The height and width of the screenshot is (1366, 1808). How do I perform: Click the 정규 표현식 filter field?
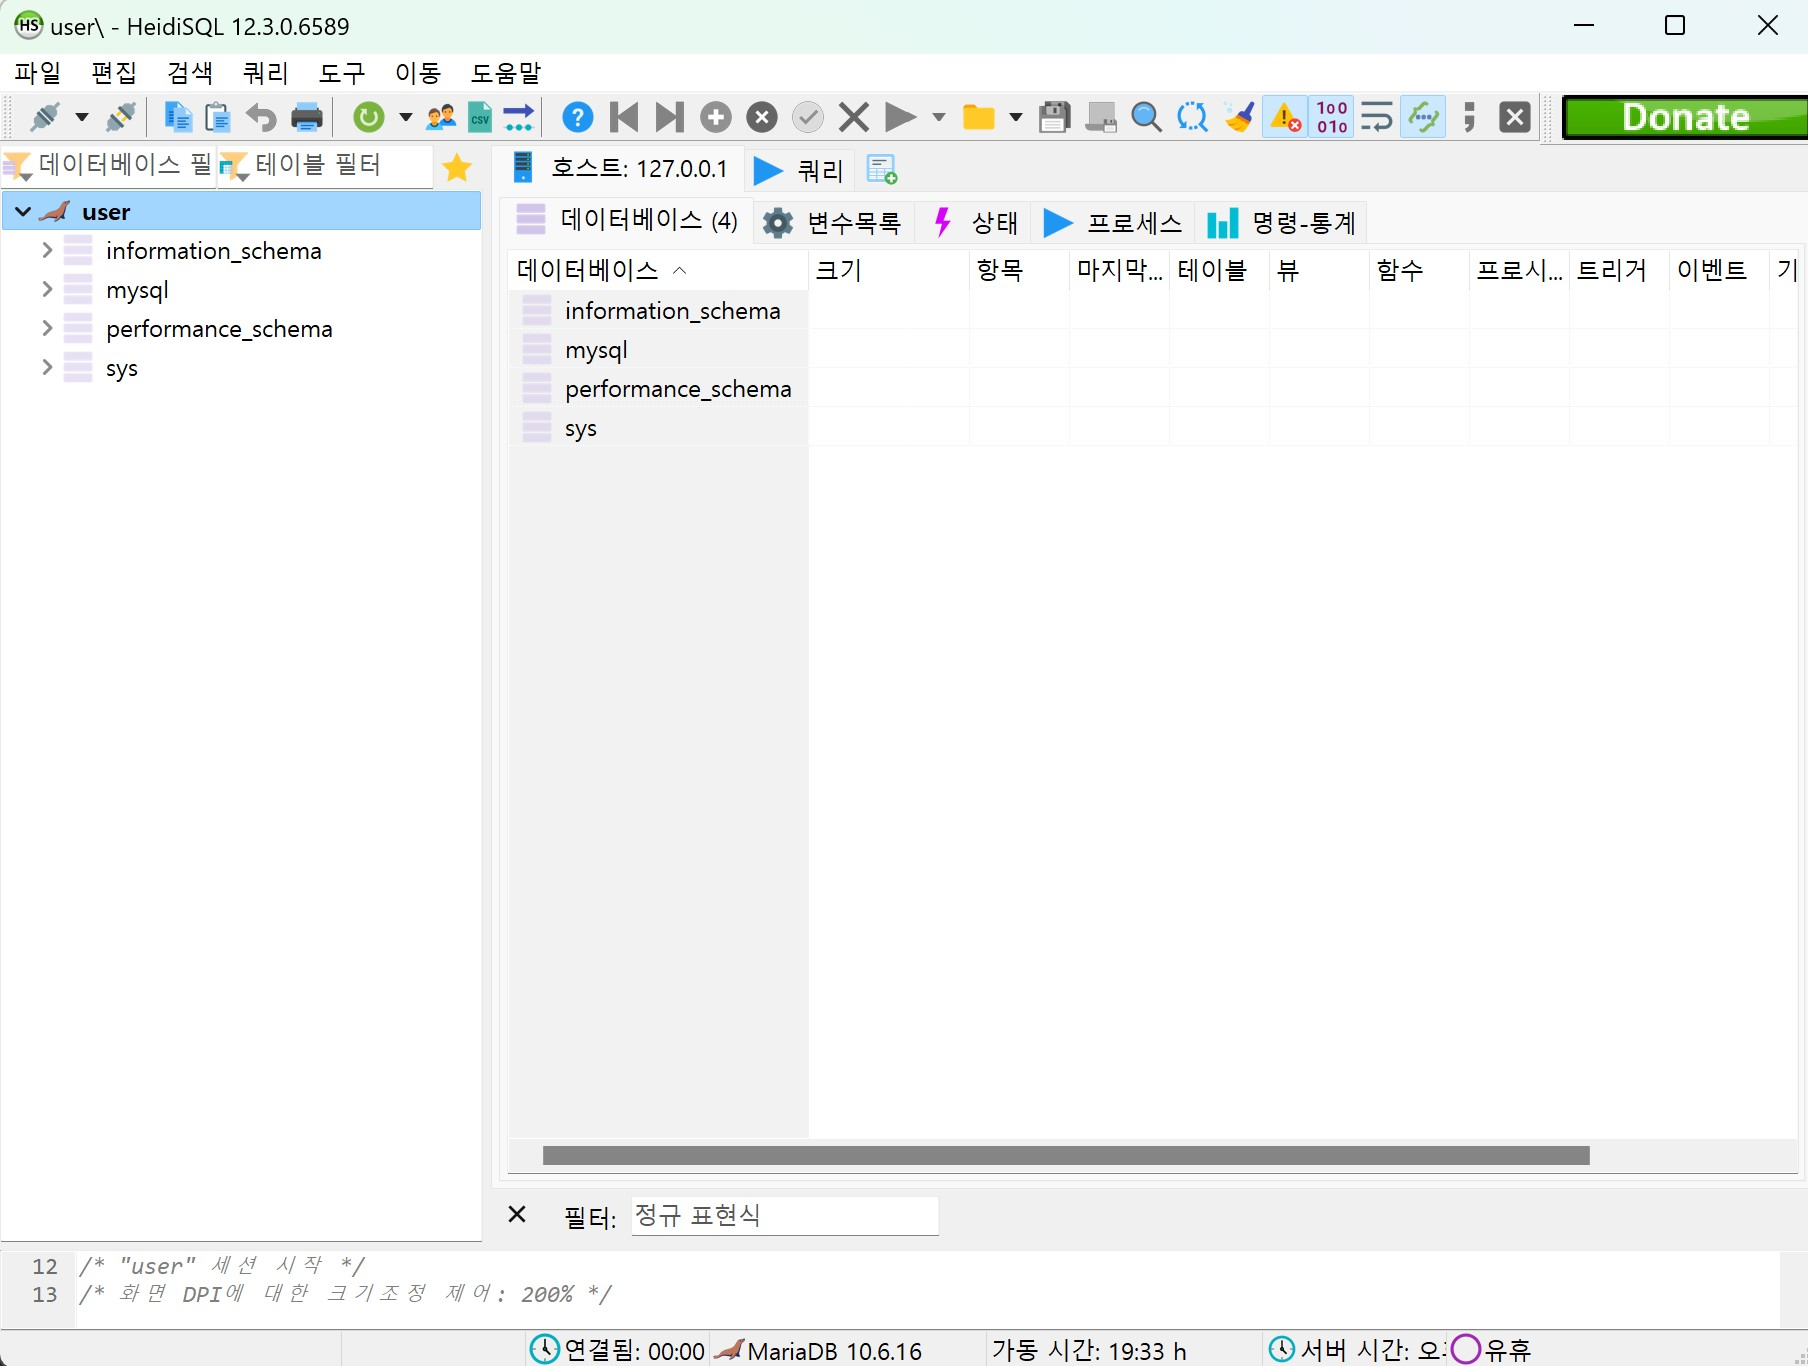click(785, 1215)
